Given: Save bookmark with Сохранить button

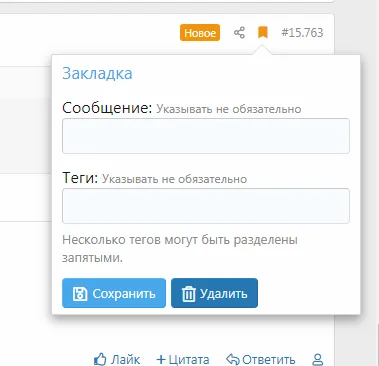Looking at the screenshot, I should coord(114,293).
